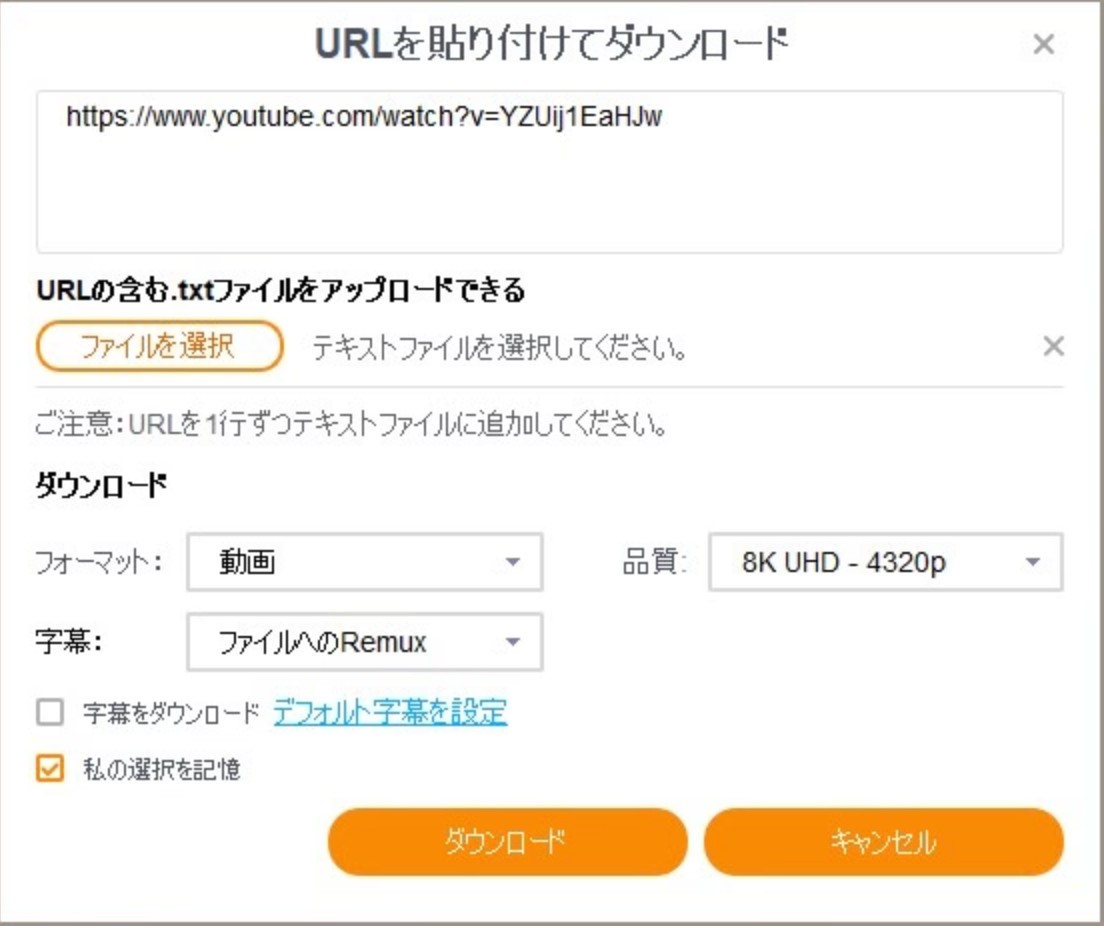This screenshot has height=928, width=1104.
Task: Click the arrow on the format combo box
Action: coord(513,562)
